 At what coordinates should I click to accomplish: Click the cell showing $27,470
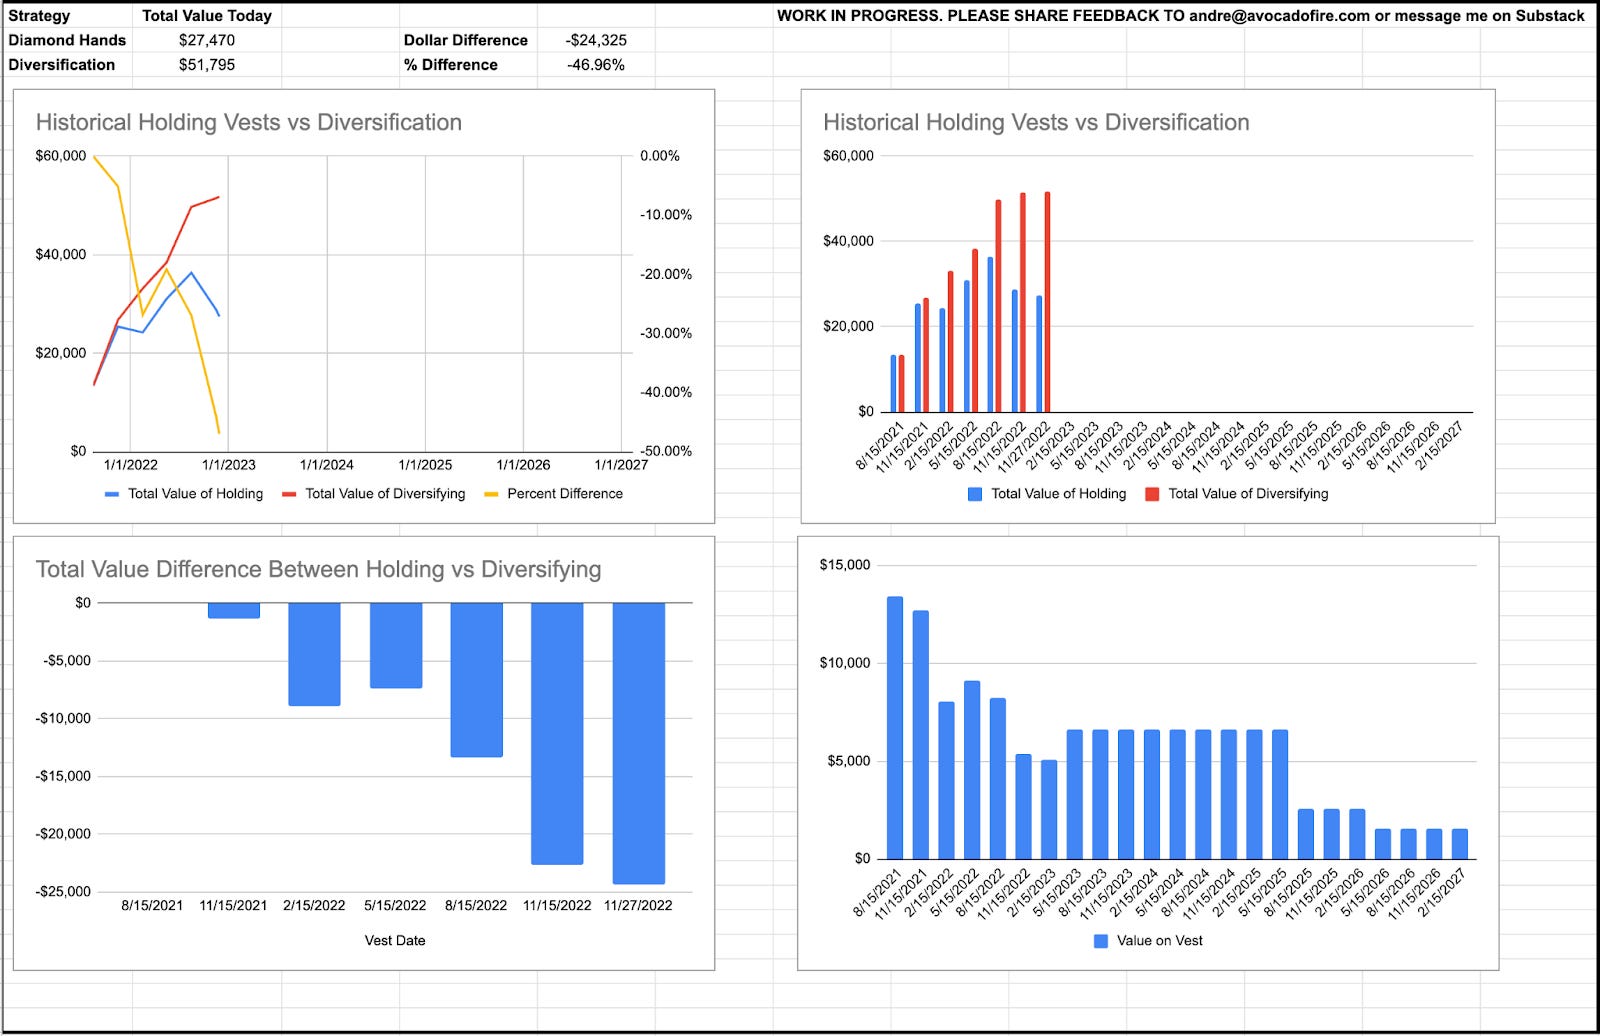(x=205, y=40)
